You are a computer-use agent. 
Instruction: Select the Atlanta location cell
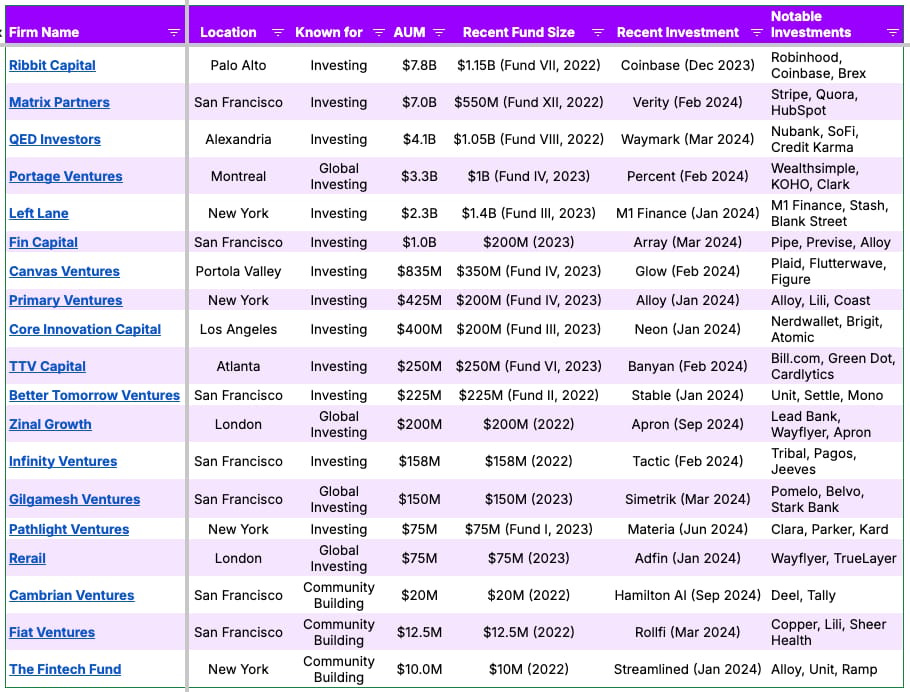[x=239, y=367]
